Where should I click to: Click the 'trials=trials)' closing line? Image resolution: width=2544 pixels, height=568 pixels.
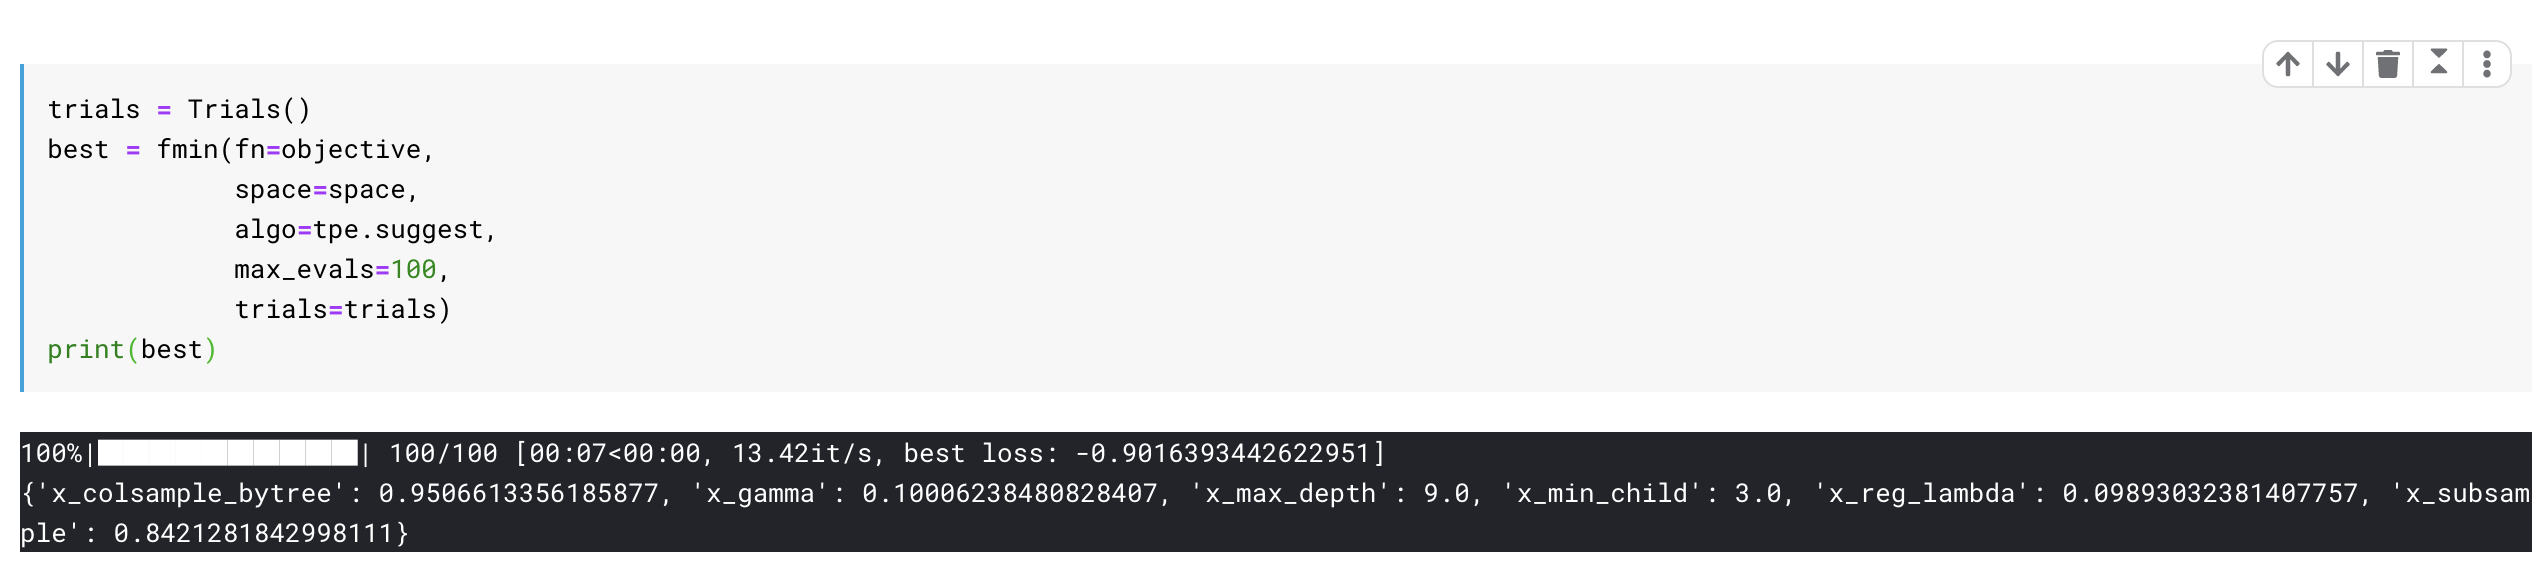(x=343, y=310)
